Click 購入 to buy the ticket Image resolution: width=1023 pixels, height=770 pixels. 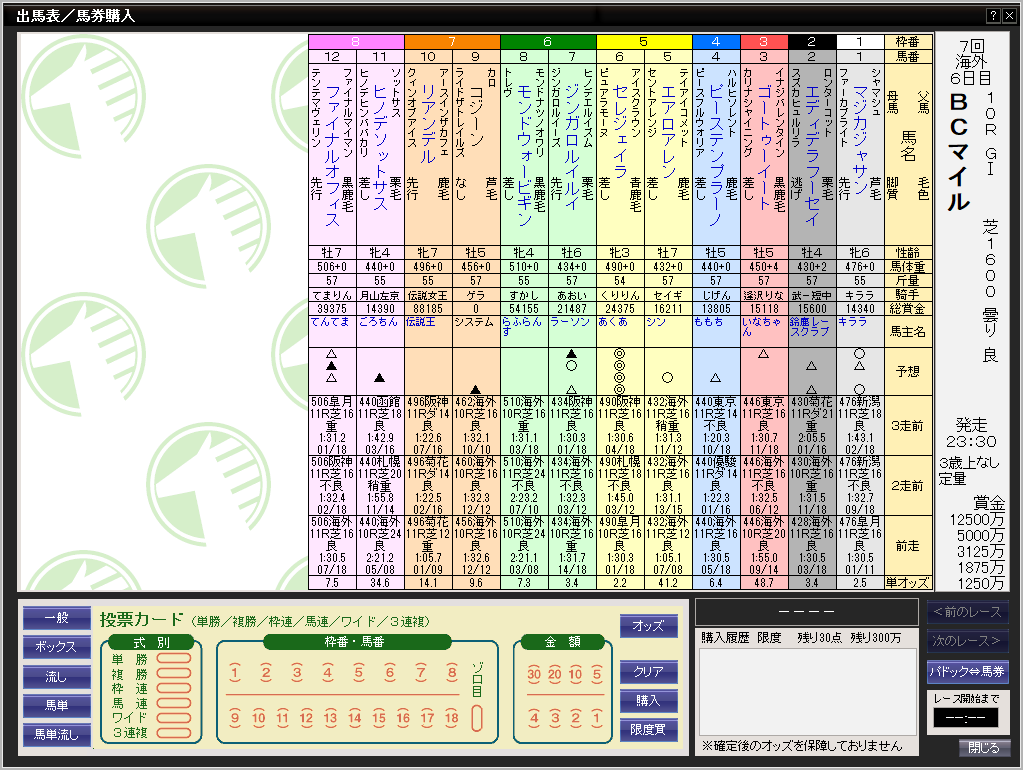tap(649, 700)
